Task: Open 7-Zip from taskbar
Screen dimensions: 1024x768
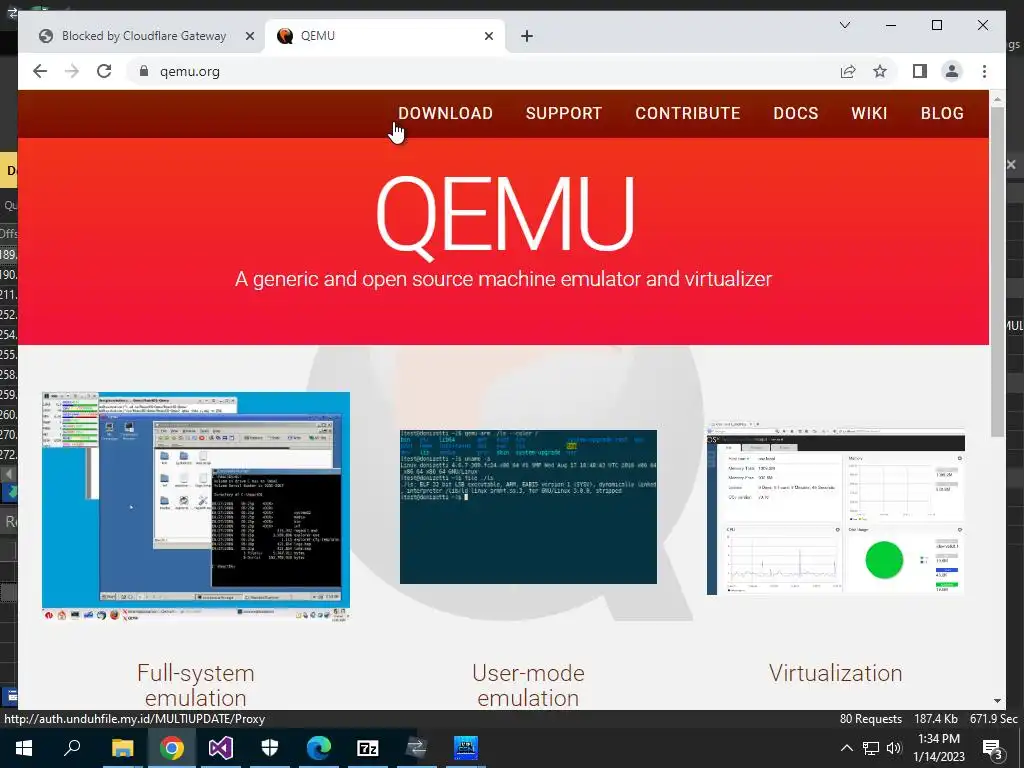Action: [368, 748]
